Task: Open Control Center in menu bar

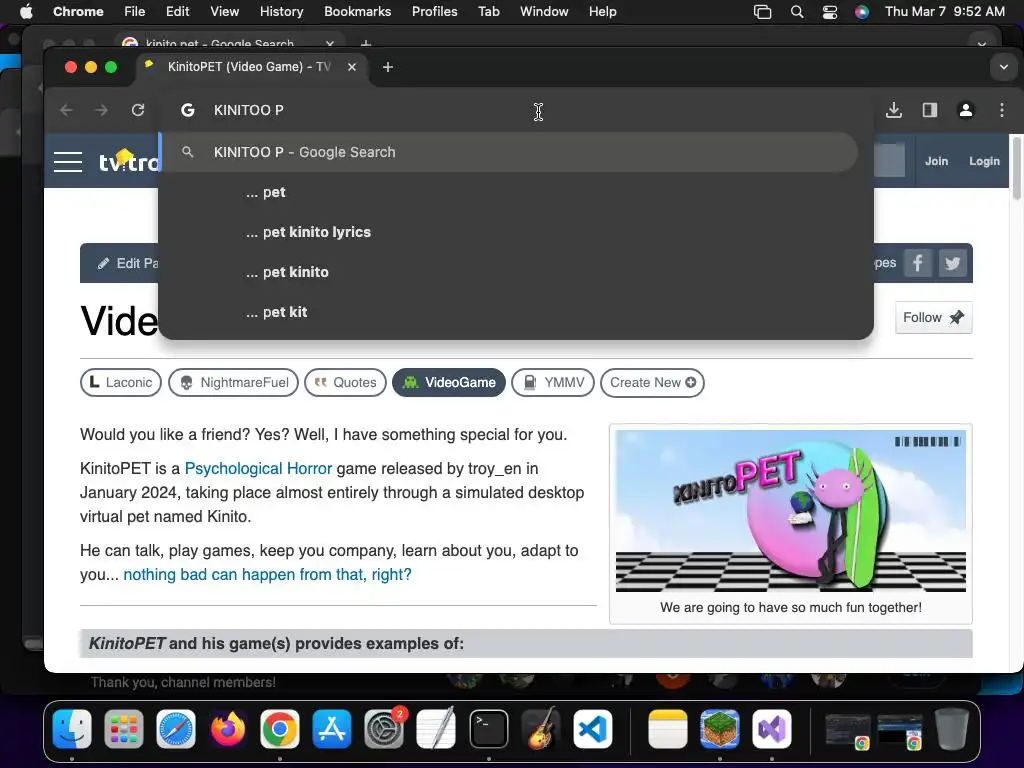Action: (x=829, y=12)
